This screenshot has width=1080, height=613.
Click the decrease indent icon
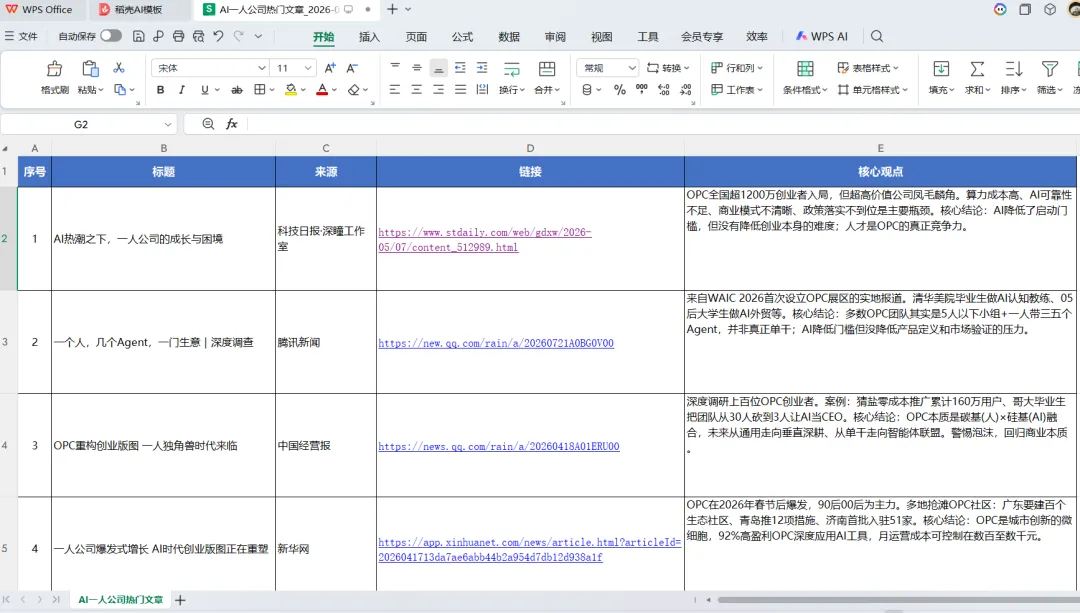pyautogui.click(x=460, y=67)
